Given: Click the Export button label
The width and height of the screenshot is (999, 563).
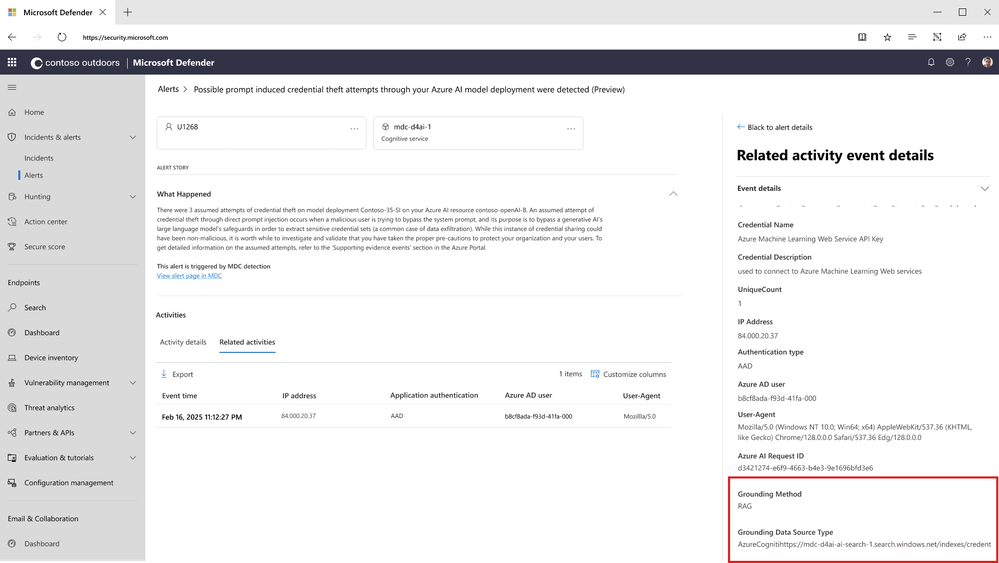Looking at the screenshot, I should pos(182,374).
